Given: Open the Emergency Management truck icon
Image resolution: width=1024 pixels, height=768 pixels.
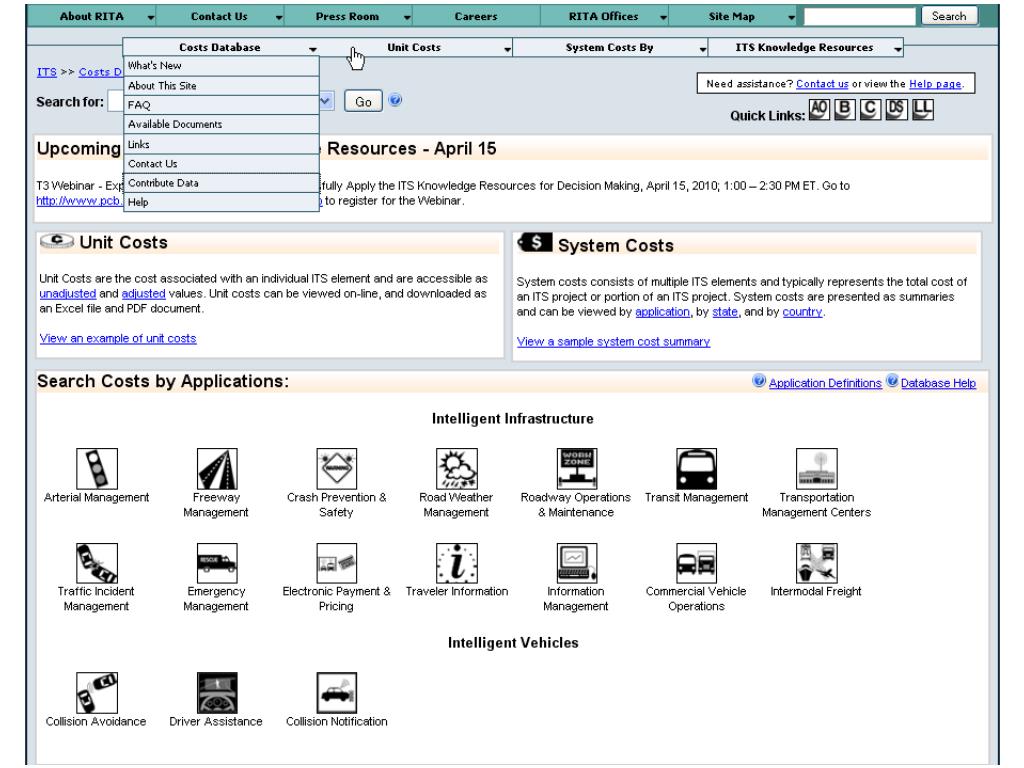Looking at the screenshot, I should (x=217, y=563).
